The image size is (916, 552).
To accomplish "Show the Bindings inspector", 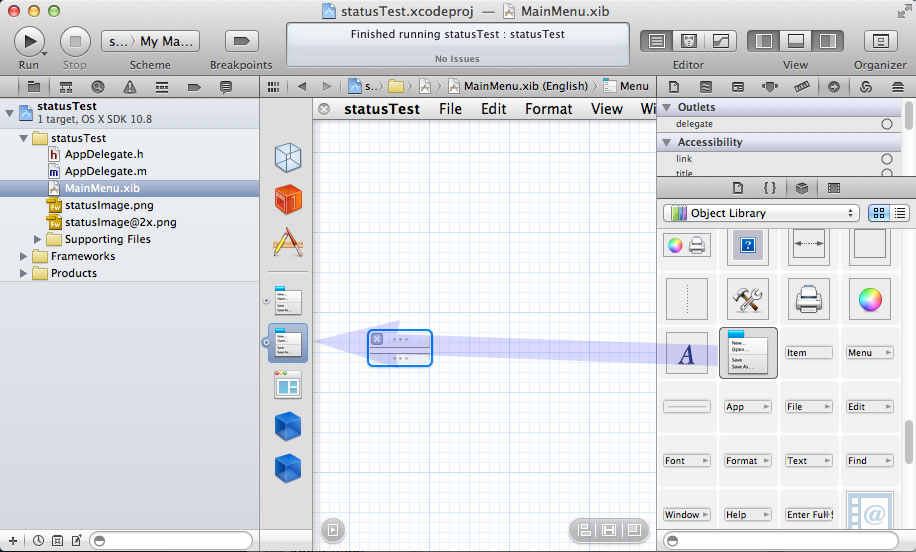I will point(866,87).
